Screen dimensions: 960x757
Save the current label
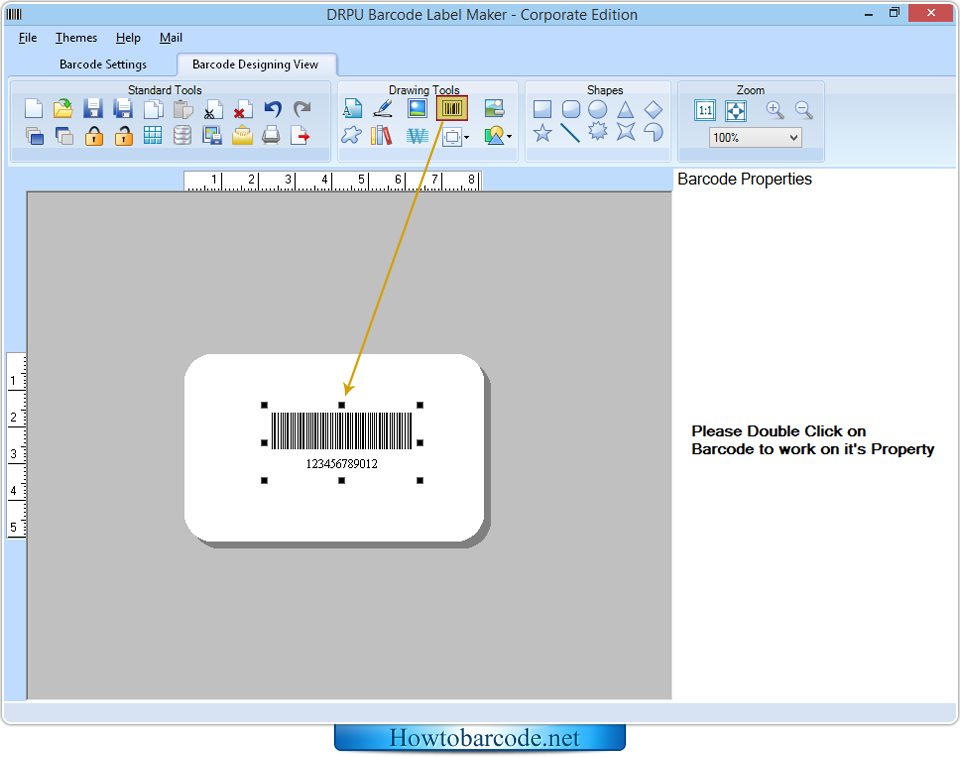(93, 109)
